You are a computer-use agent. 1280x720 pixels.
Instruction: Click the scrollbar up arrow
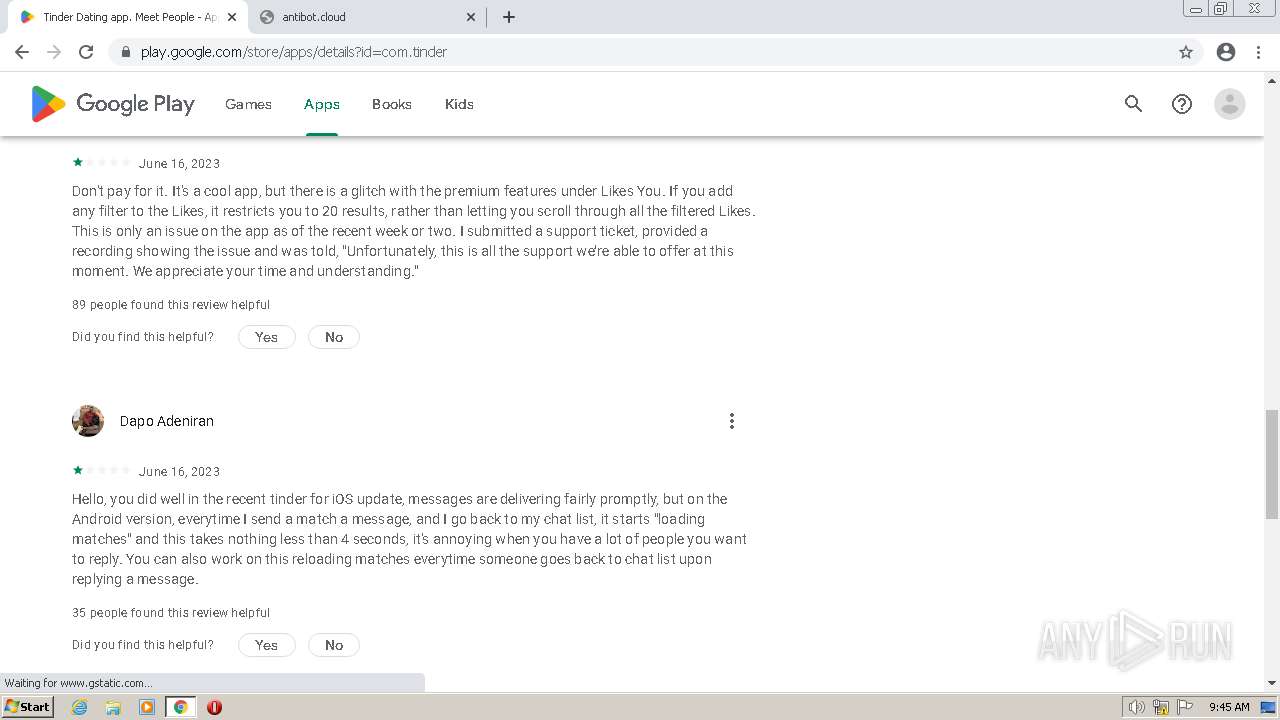tap(1272, 79)
